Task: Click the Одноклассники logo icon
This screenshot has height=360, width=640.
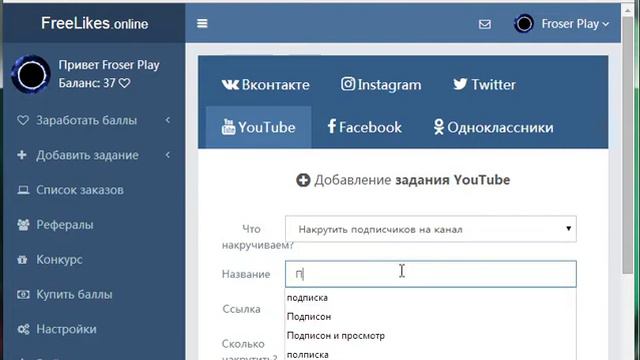Action: [x=438, y=127]
